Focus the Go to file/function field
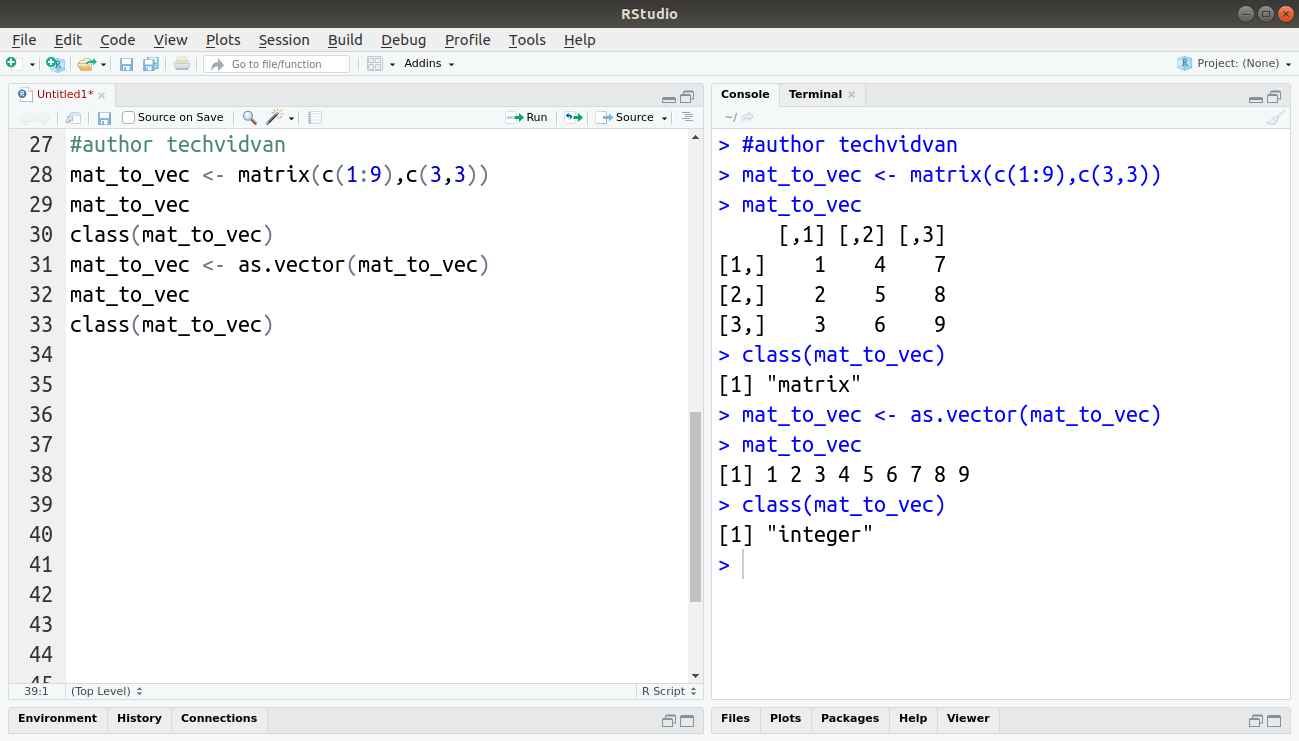Image resolution: width=1299 pixels, height=741 pixels. pyautogui.click(x=277, y=64)
